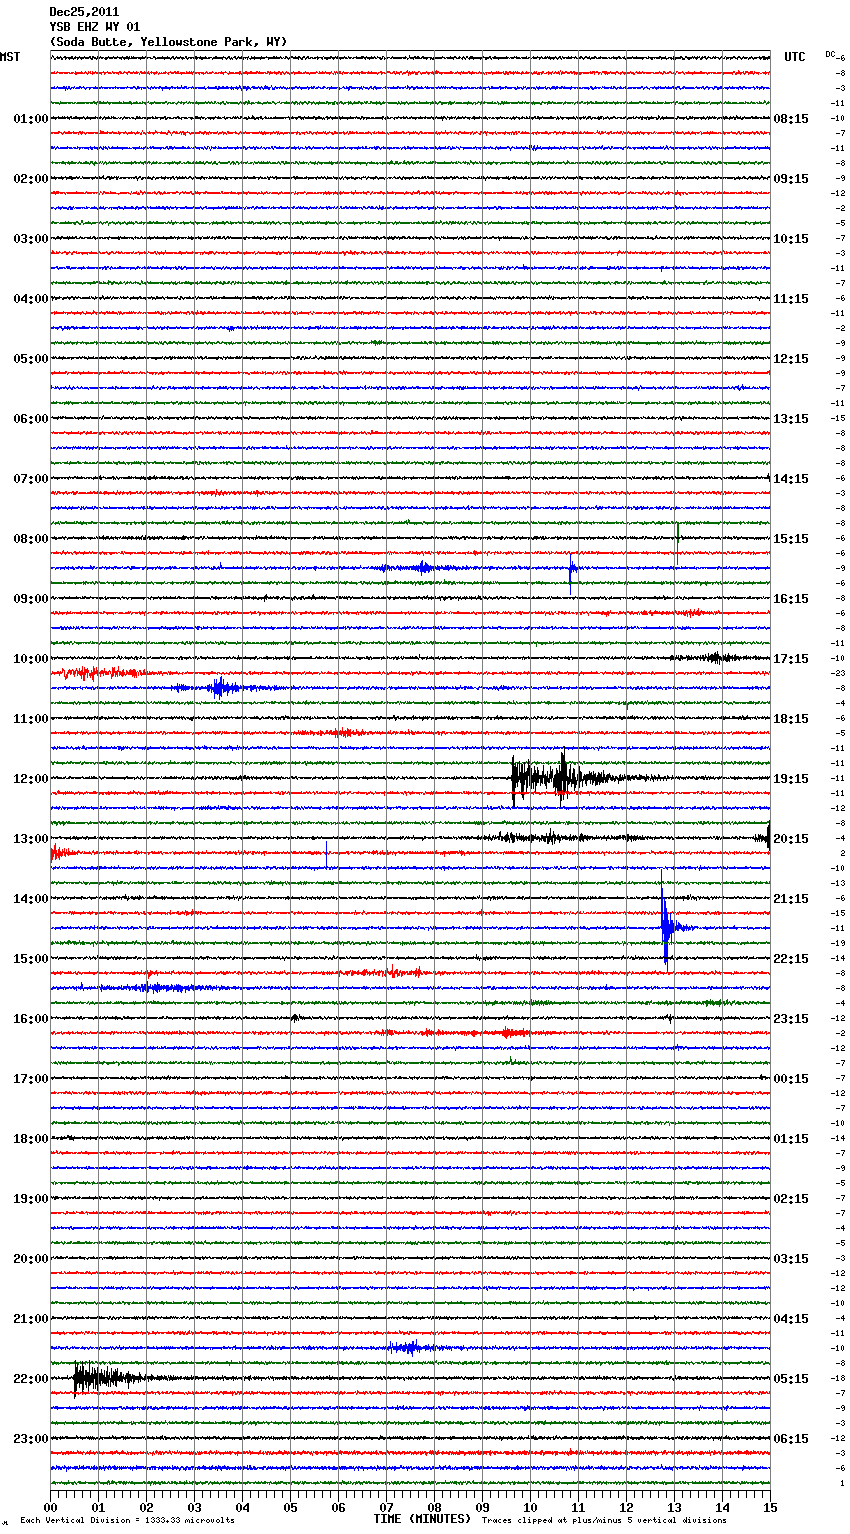Viewport: 850px width, 1534px height.
Task: Click the 15:15 UTC time label
Action: tap(791, 539)
